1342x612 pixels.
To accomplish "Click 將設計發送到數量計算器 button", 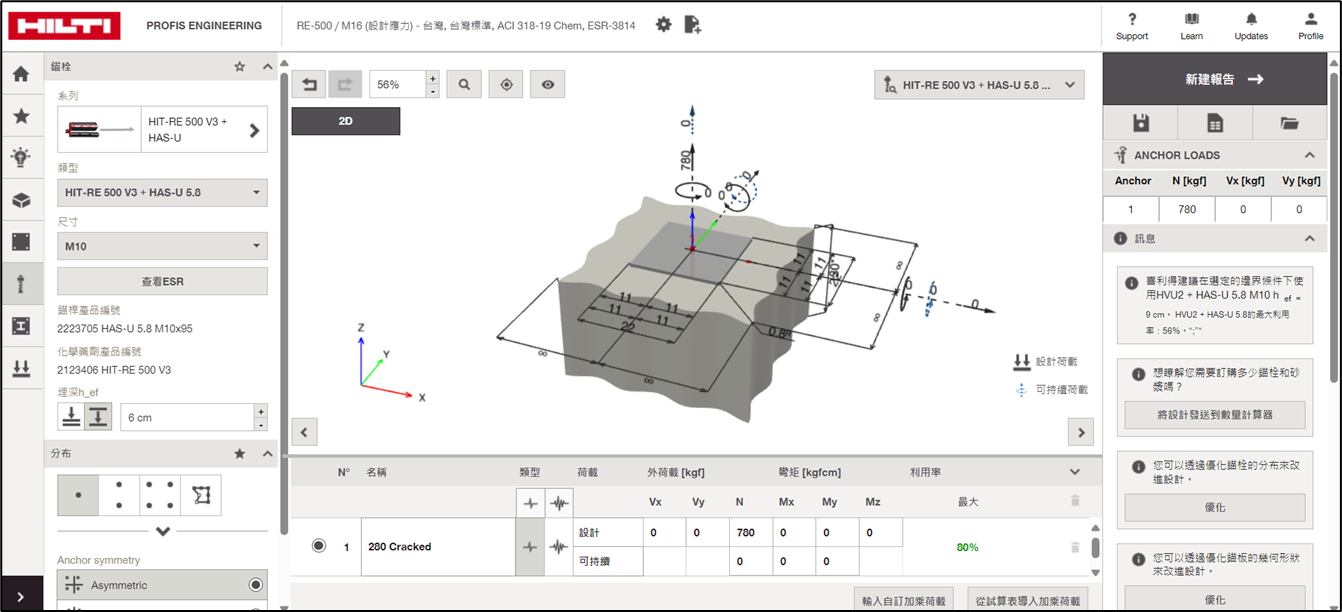I will (x=1215, y=415).
